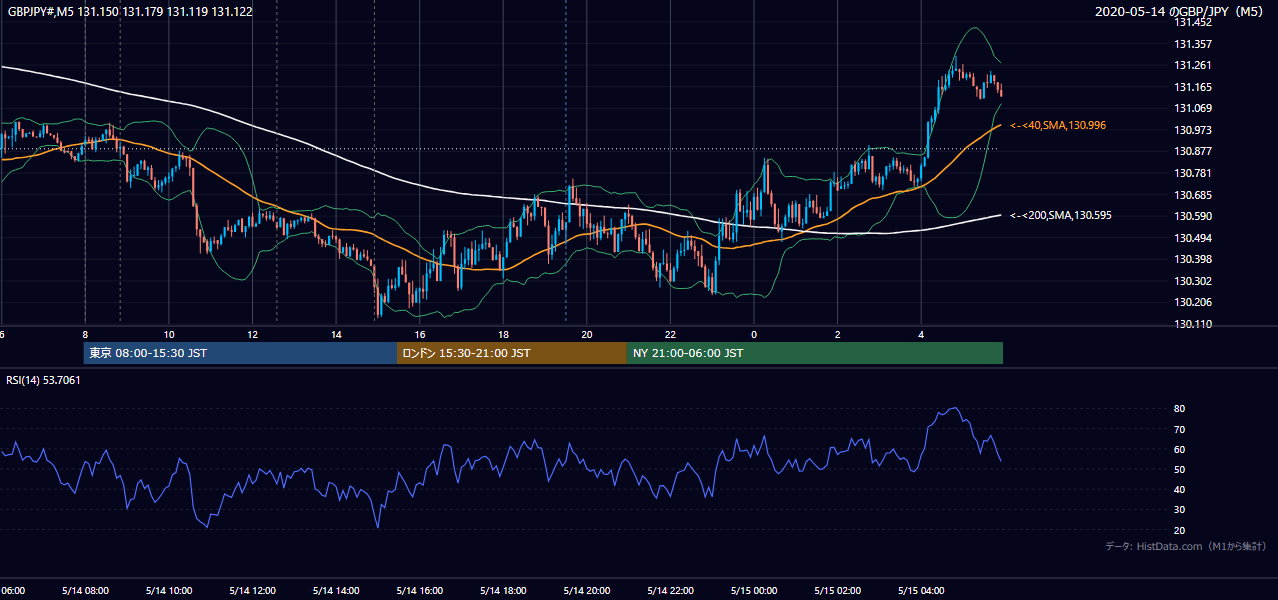Viewport: 1278px width, 600px height.
Task: Click the 5/14 08:00 date label
Action: 85,590
